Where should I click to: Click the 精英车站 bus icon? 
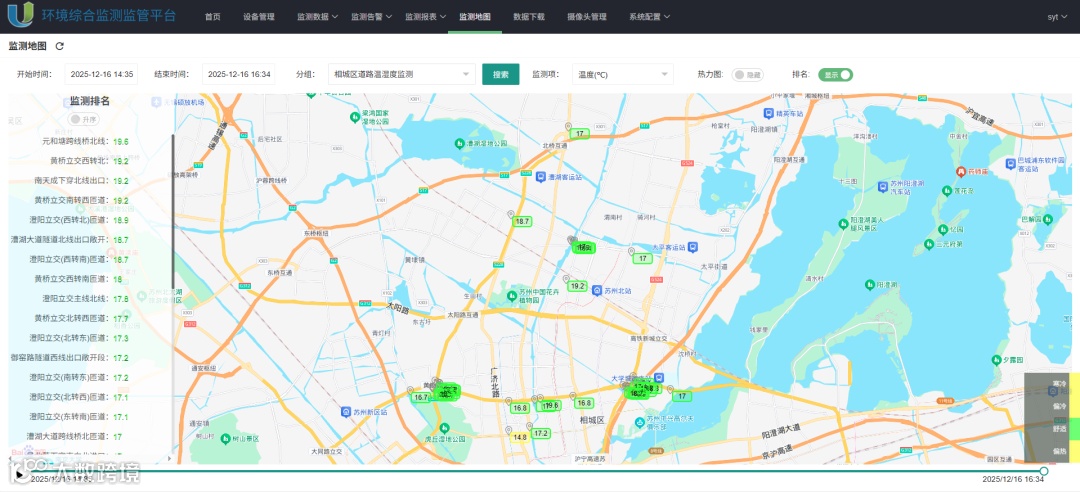point(768,112)
